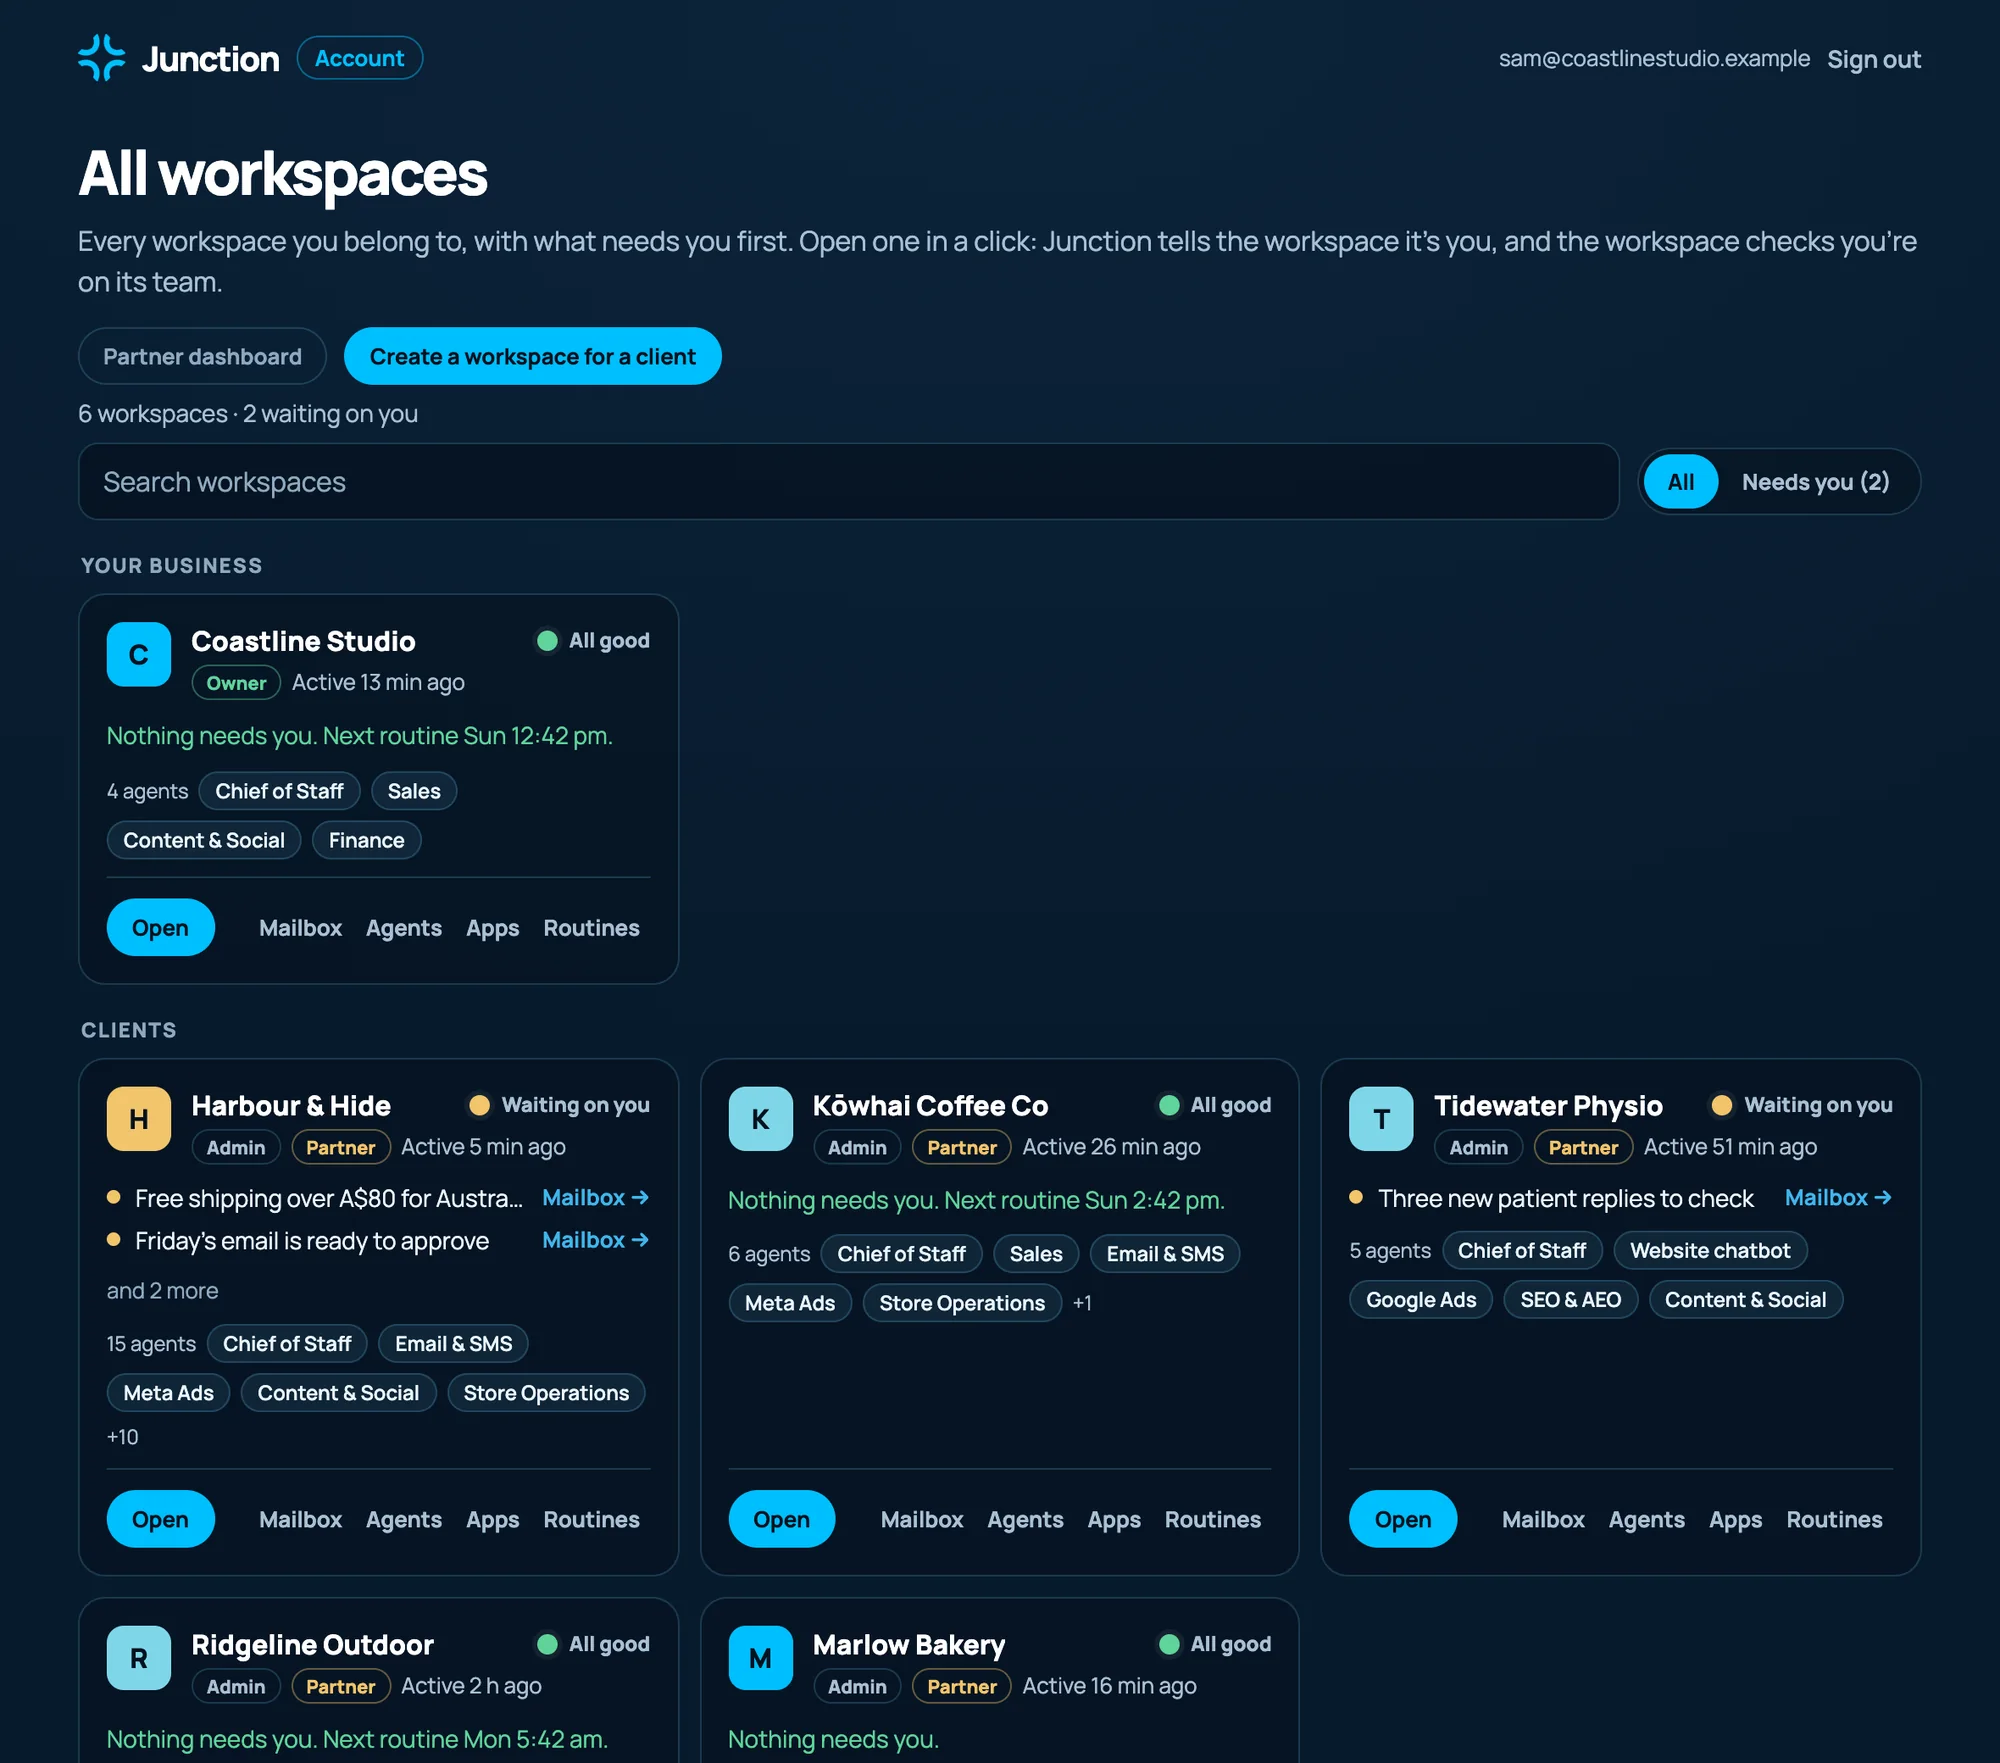Focus the Search workspaces field
Viewport: 2000px width, 1763px height.
[849, 481]
